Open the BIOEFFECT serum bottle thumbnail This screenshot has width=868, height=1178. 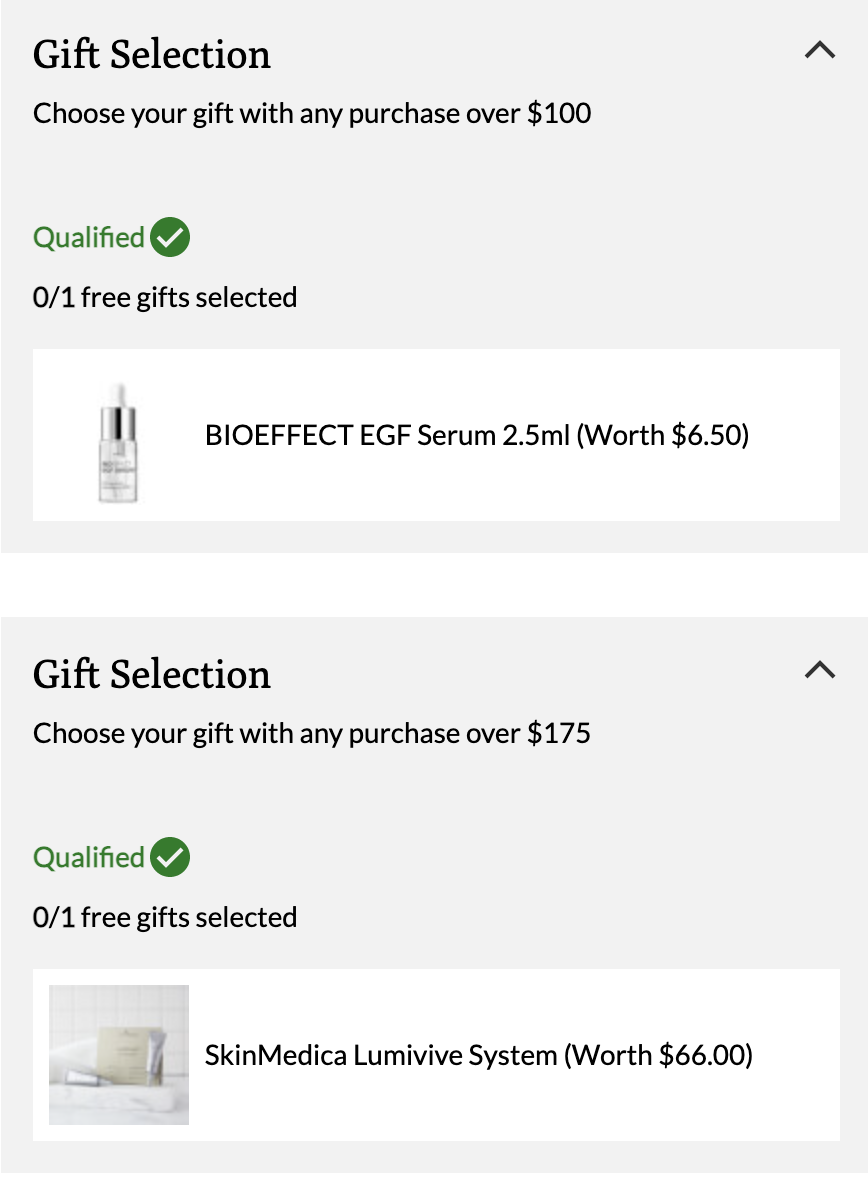pos(119,442)
